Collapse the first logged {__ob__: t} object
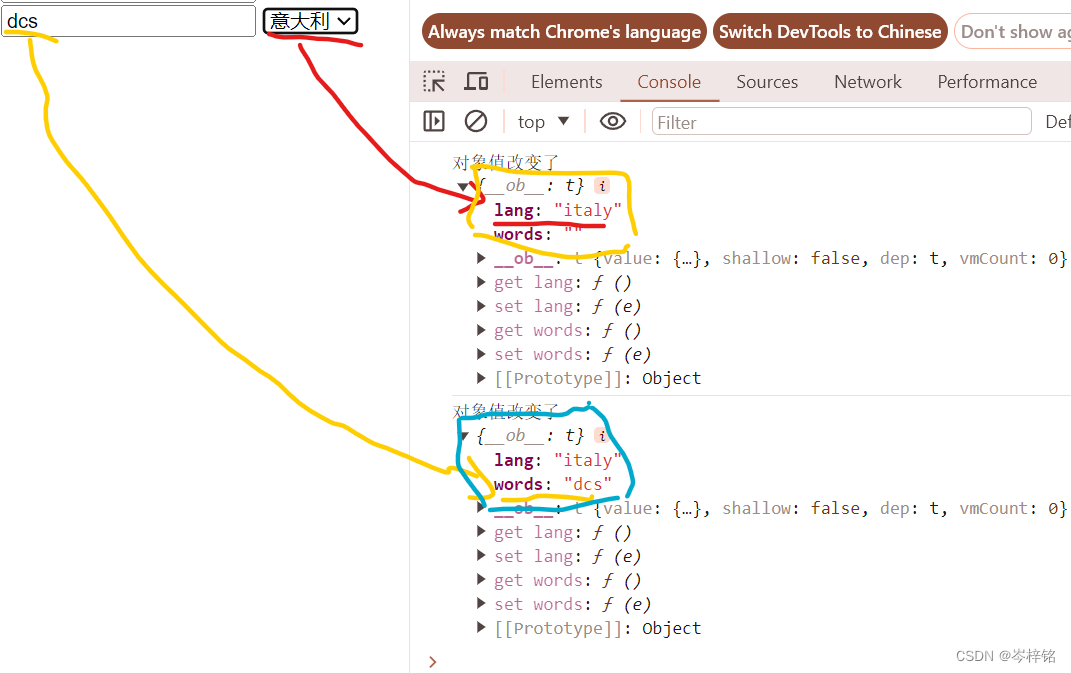Screen dimensions: 1071x673 point(463,185)
